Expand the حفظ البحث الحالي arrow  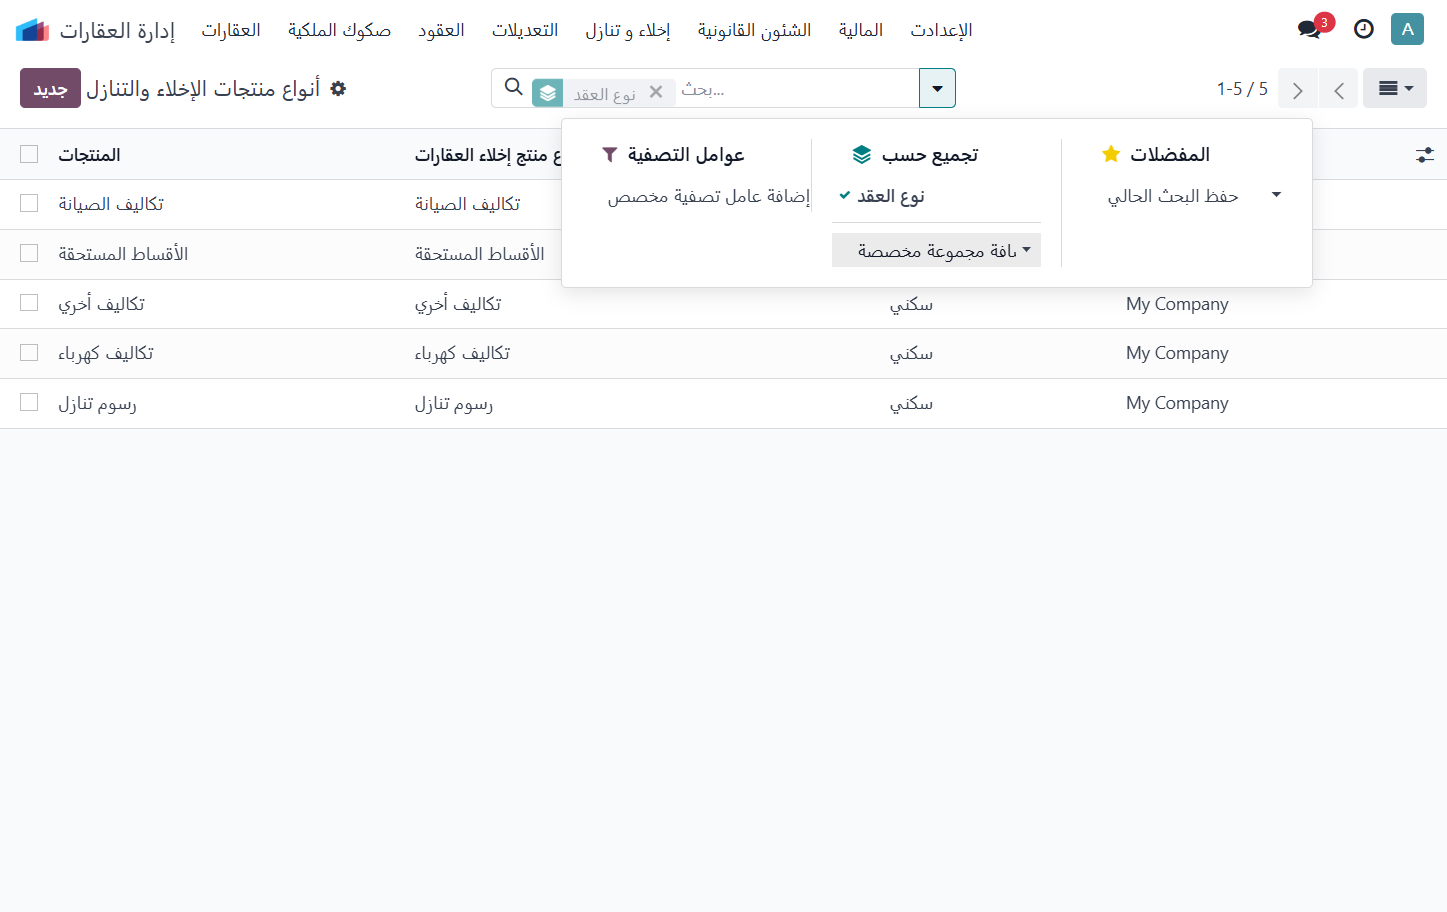tap(1276, 195)
